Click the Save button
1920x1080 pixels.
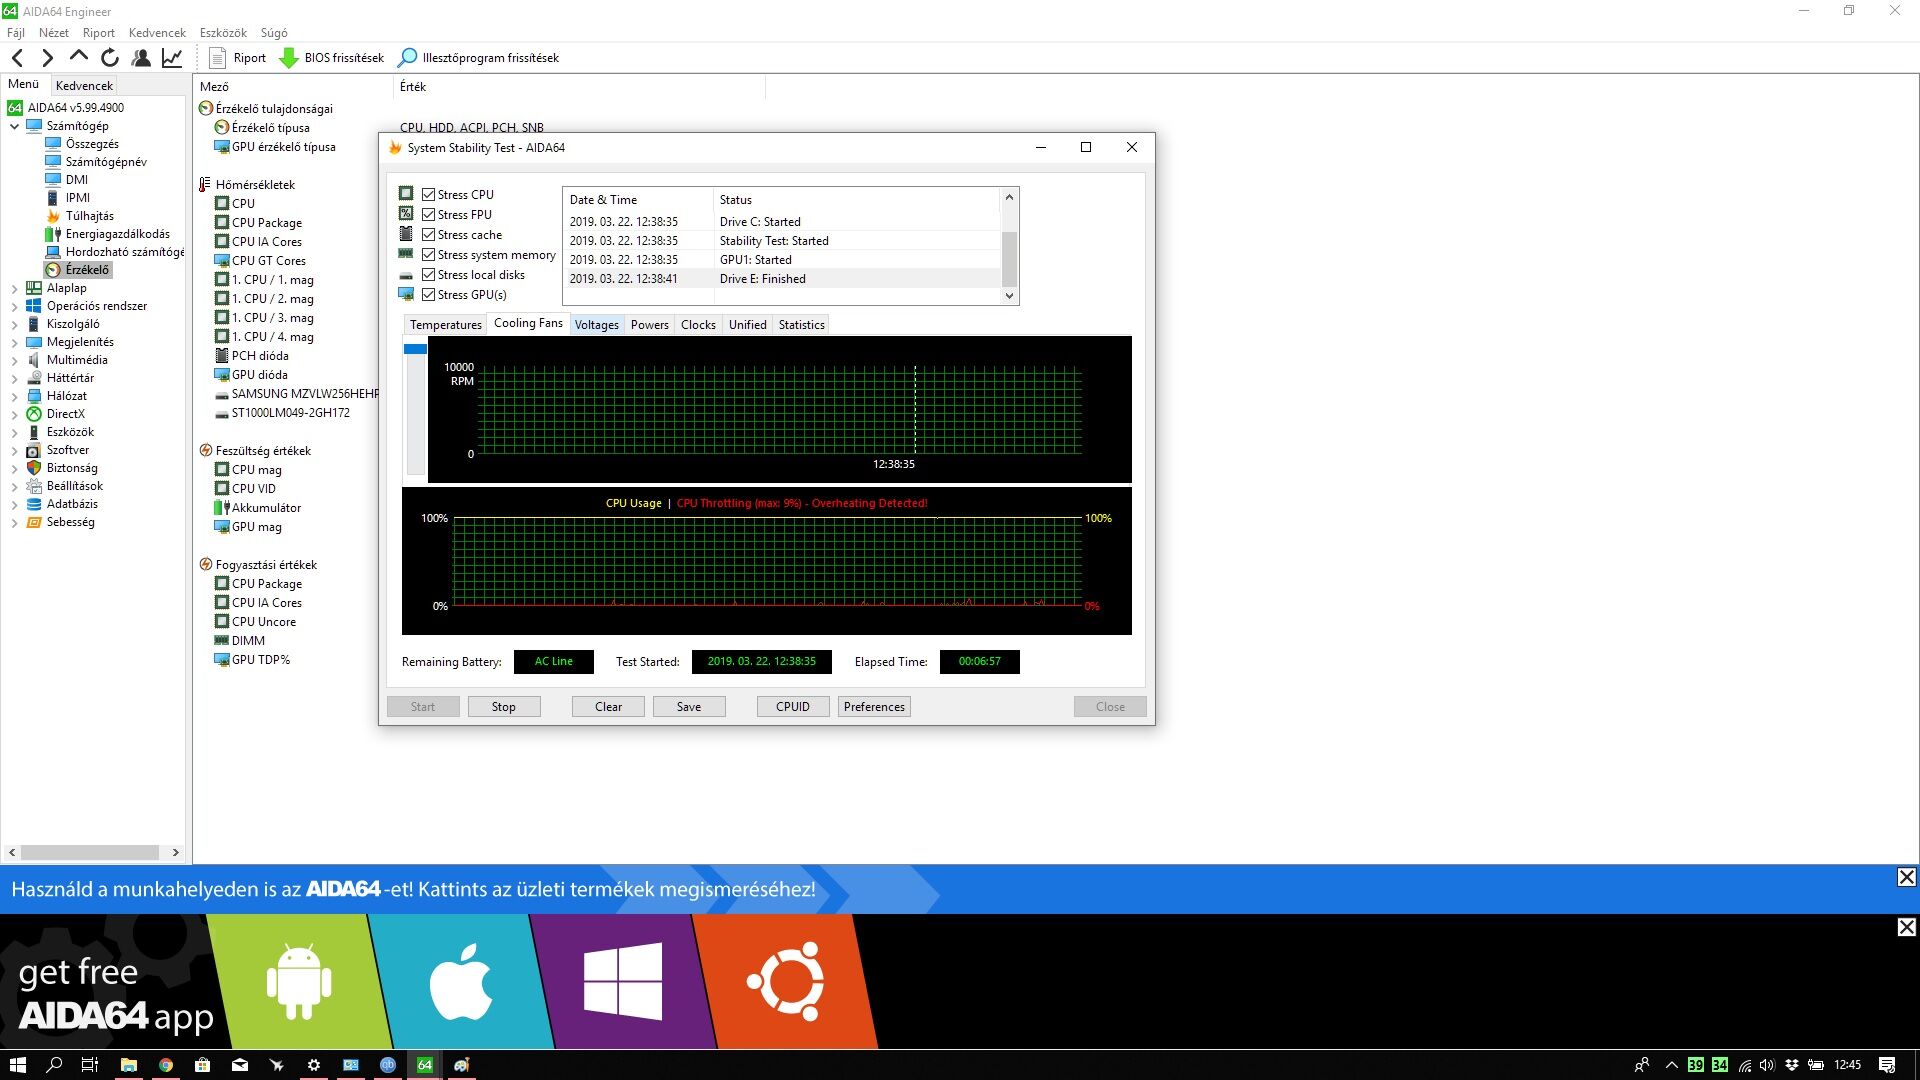(x=689, y=707)
